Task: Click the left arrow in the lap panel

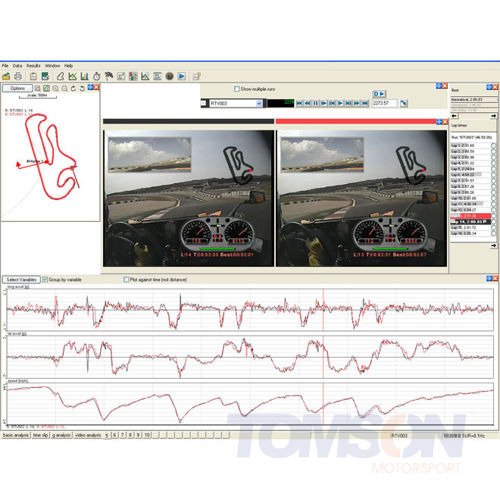Action: tap(455, 116)
